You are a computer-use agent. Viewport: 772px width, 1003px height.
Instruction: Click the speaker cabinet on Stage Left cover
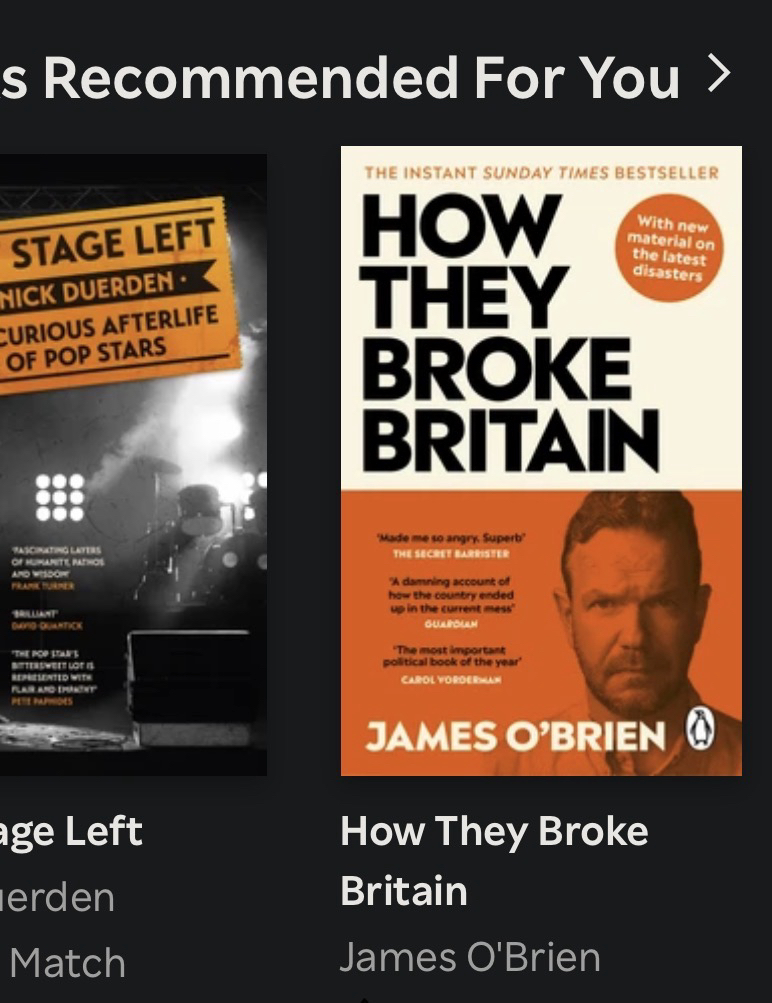[191, 686]
